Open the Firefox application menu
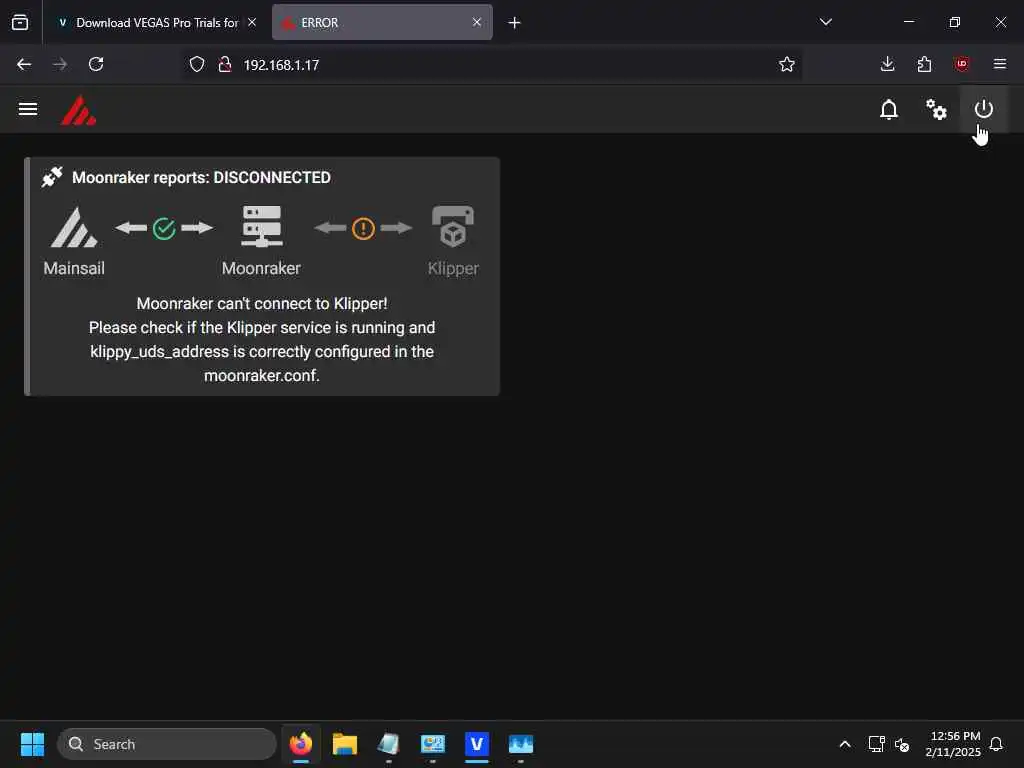This screenshot has width=1024, height=768. 1000,64
